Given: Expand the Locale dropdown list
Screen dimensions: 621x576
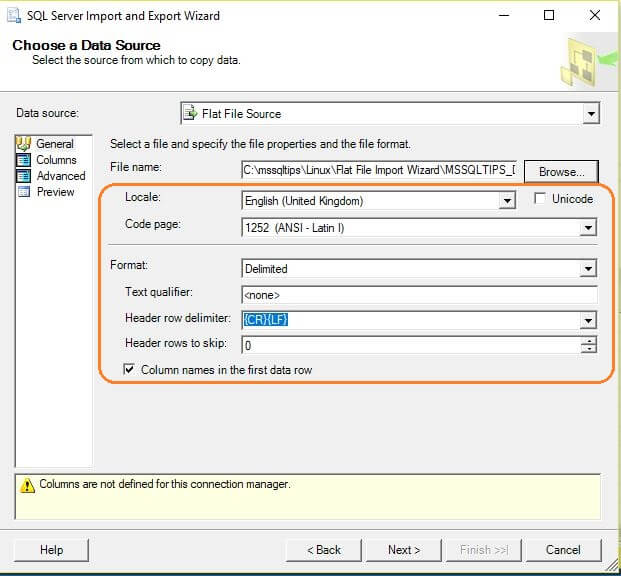Looking at the screenshot, I should (507, 200).
